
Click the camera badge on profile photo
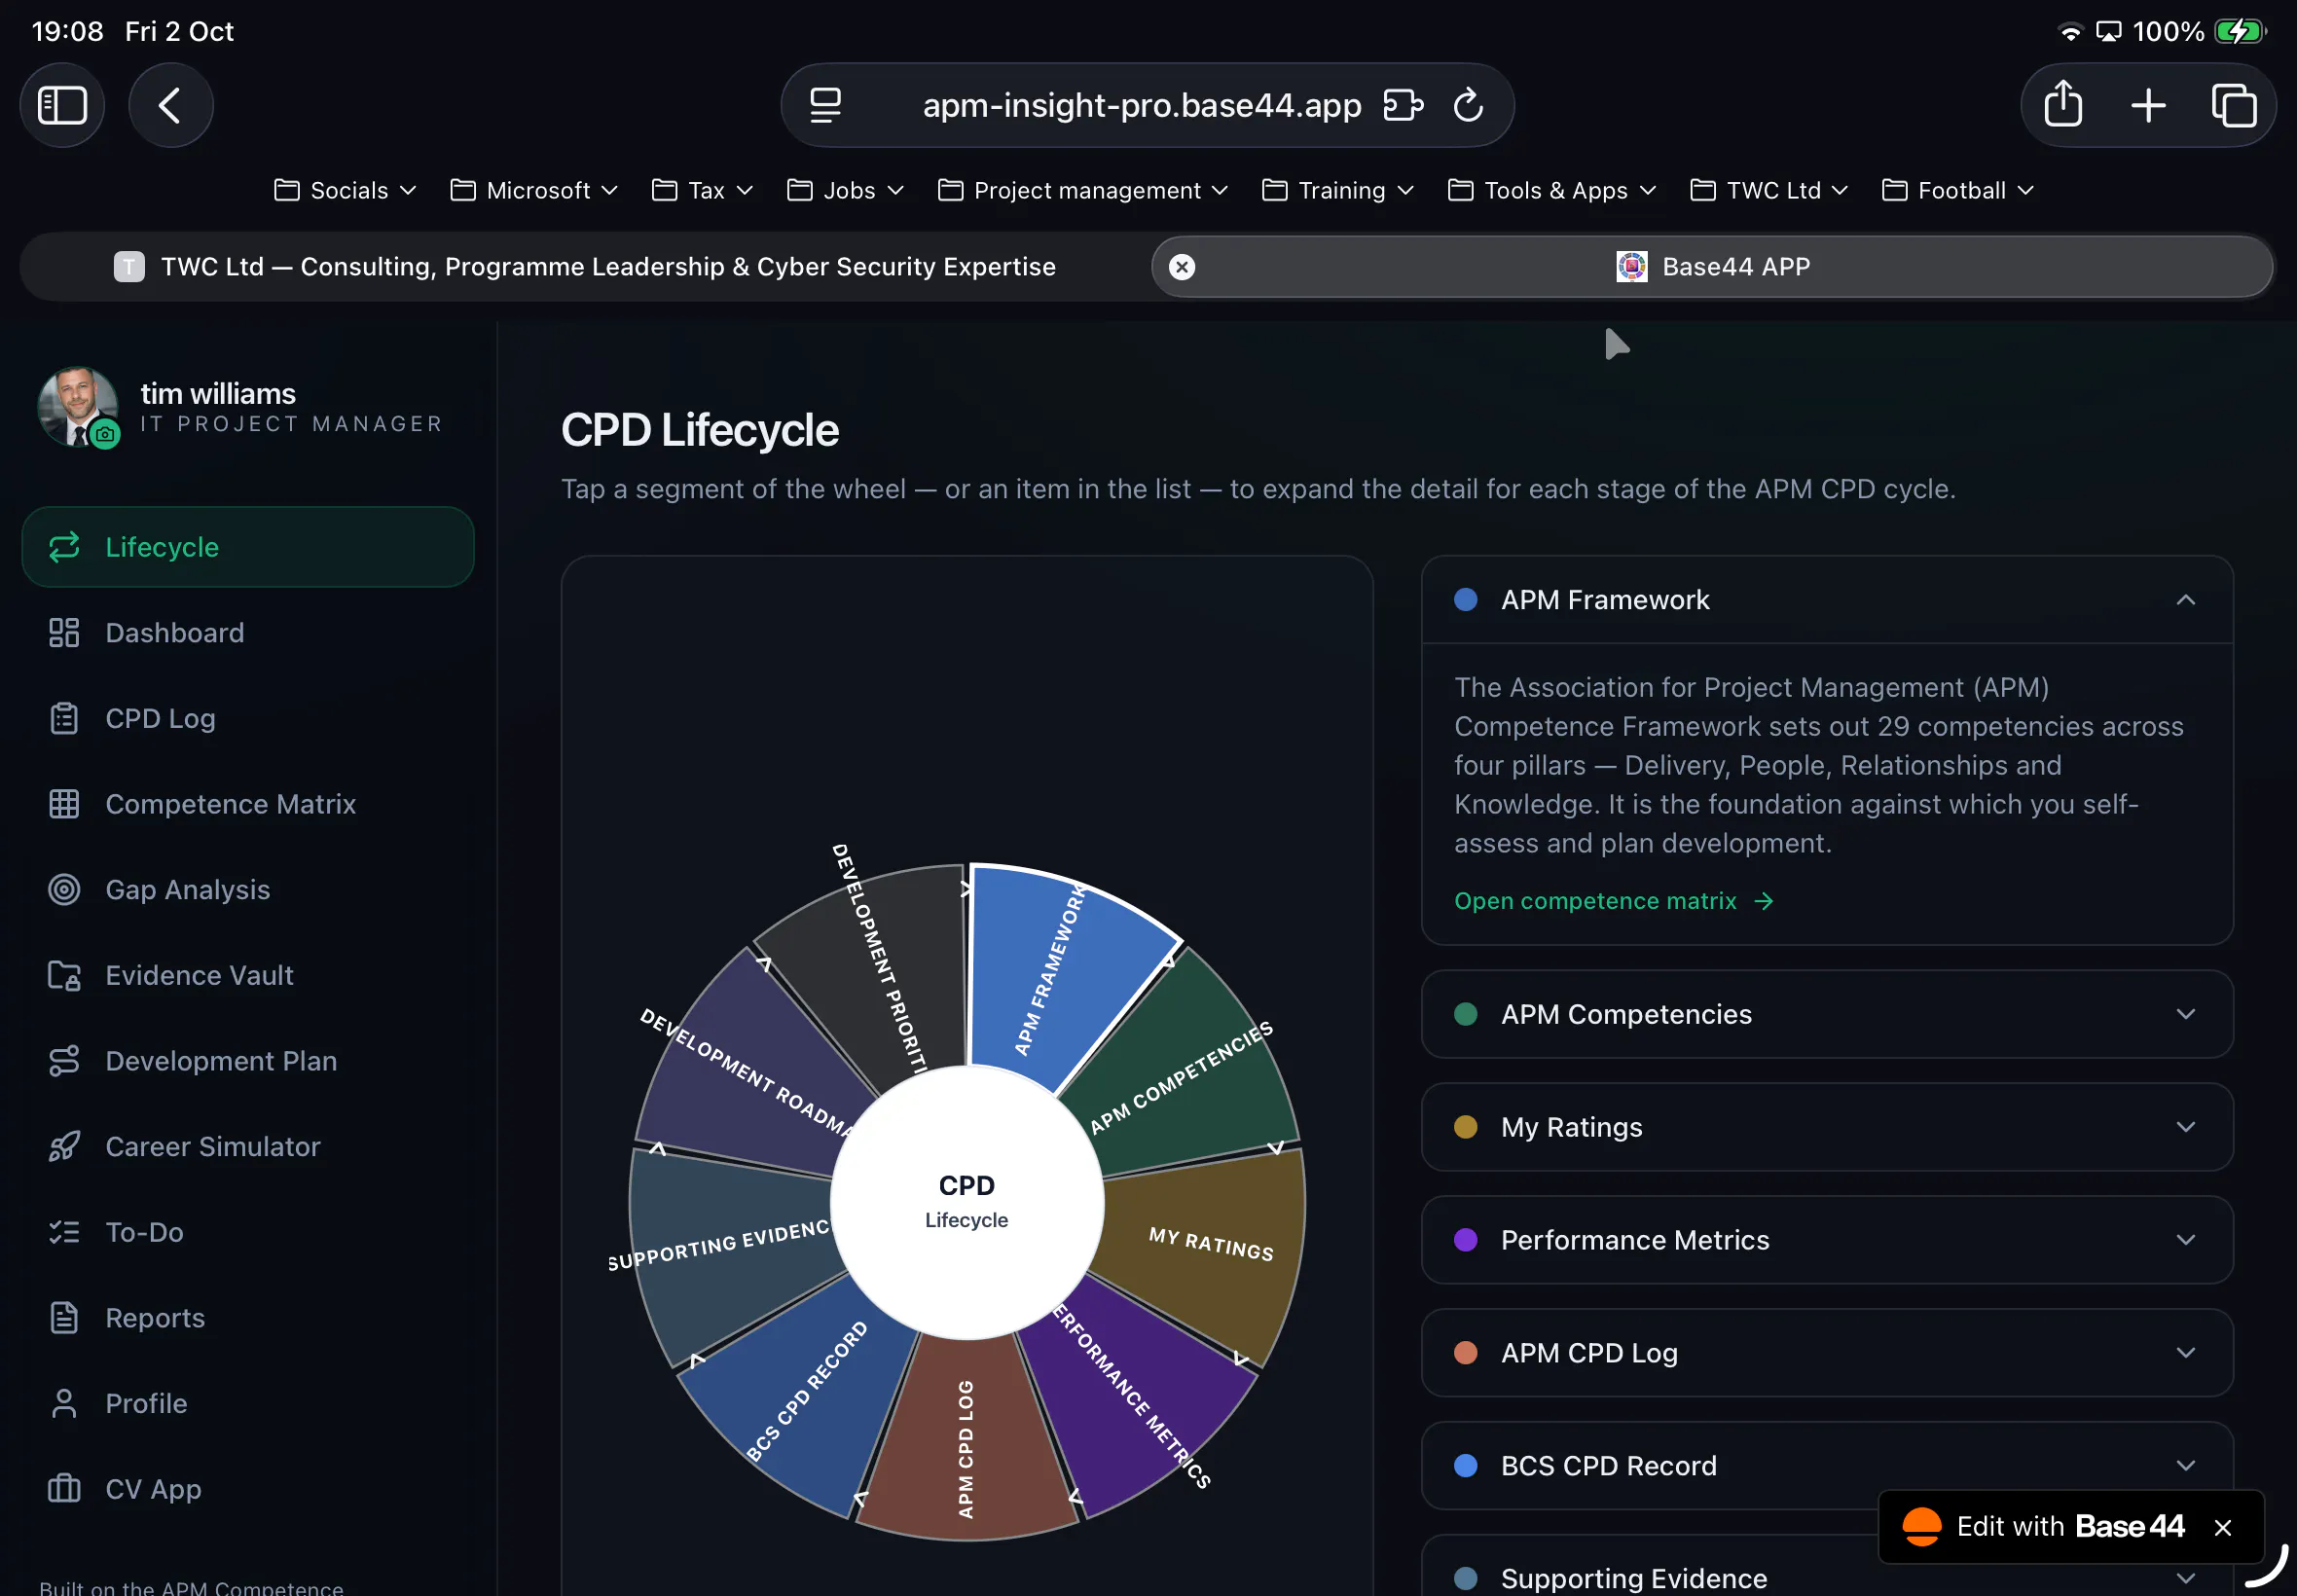click(x=105, y=434)
